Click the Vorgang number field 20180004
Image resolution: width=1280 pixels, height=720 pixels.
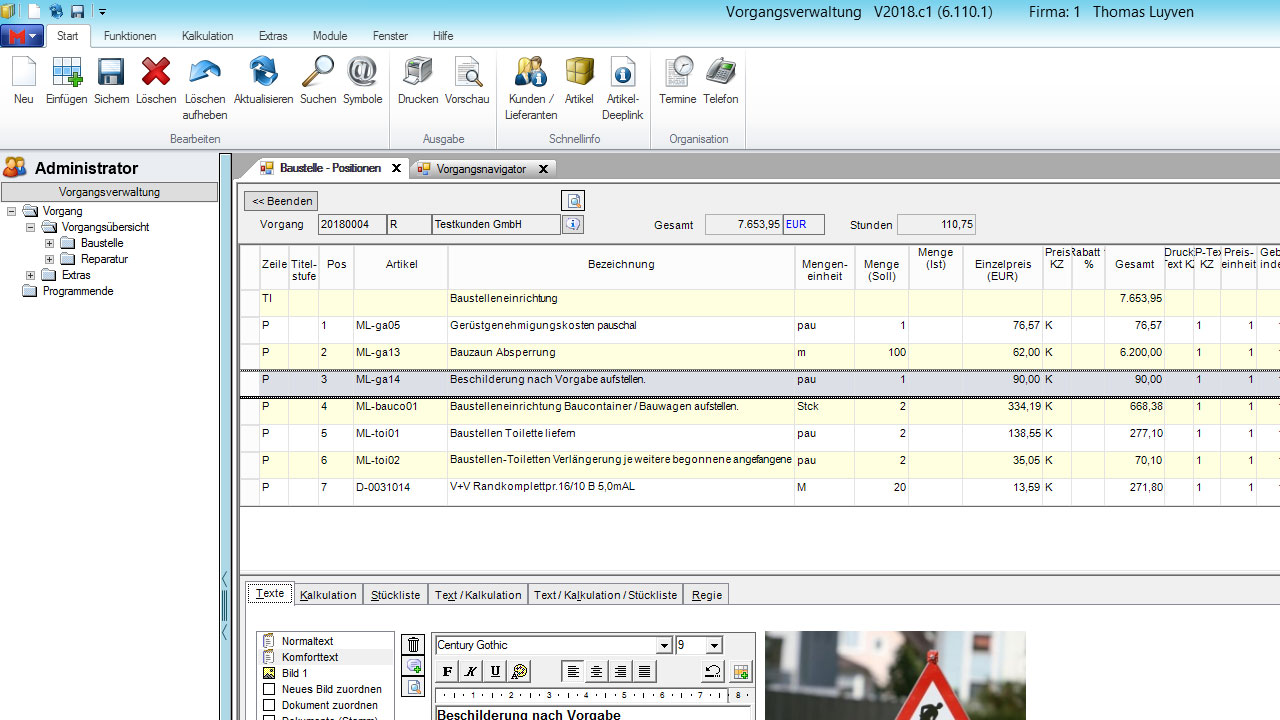tap(352, 225)
